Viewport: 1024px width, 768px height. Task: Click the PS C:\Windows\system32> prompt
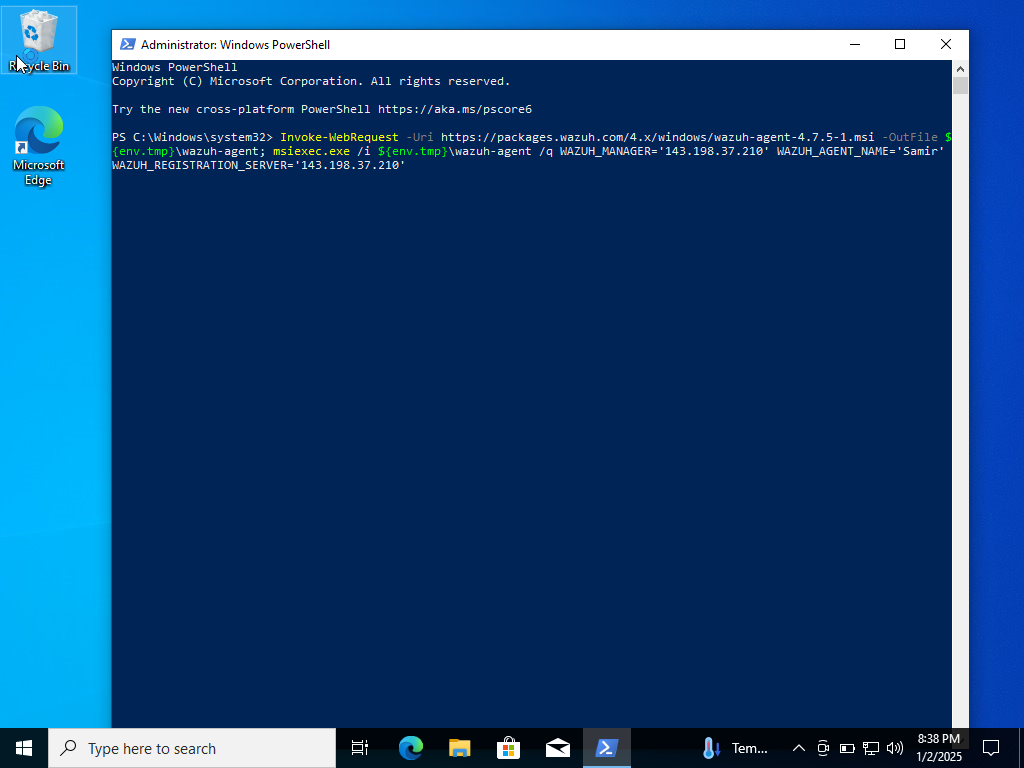193,137
